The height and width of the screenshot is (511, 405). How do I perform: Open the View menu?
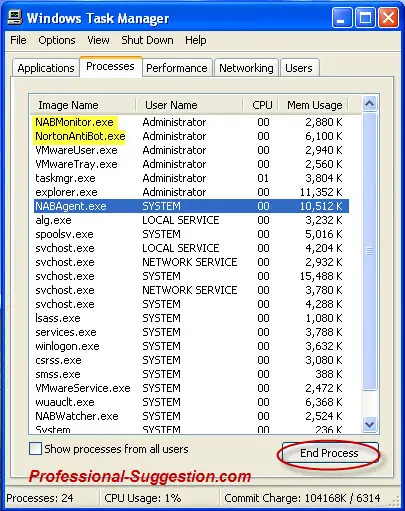tap(98, 40)
